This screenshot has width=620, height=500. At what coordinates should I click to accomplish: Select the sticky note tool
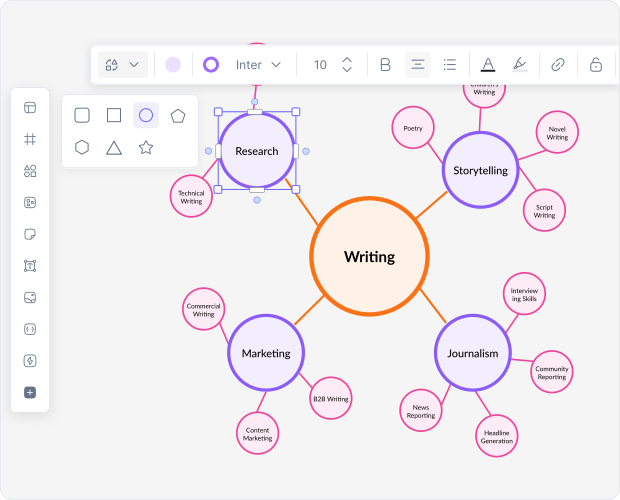click(x=30, y=234)
